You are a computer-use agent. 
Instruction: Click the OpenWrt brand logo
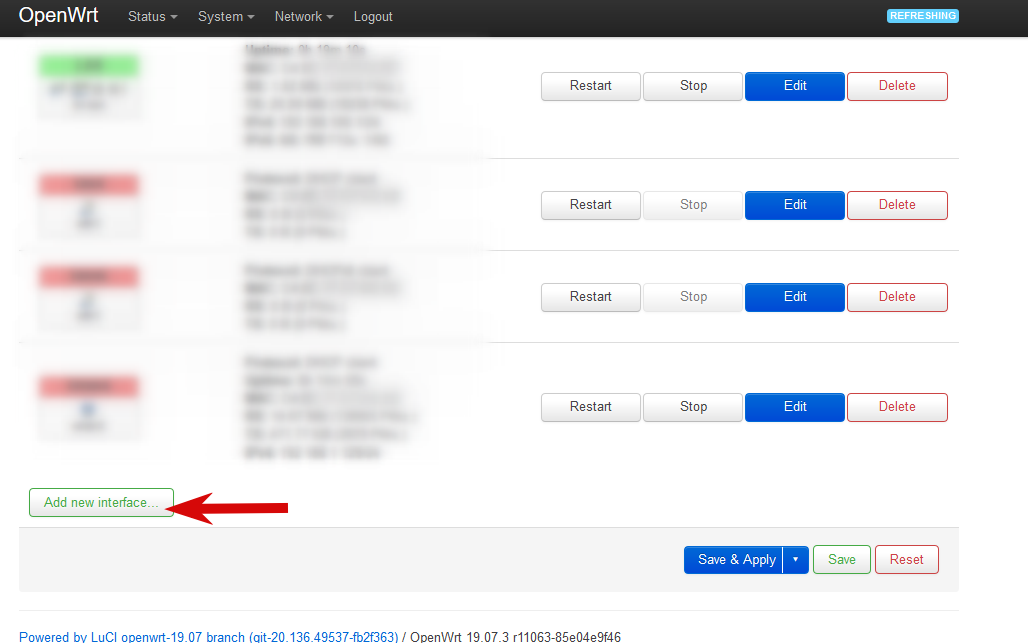tap(58, 16)
